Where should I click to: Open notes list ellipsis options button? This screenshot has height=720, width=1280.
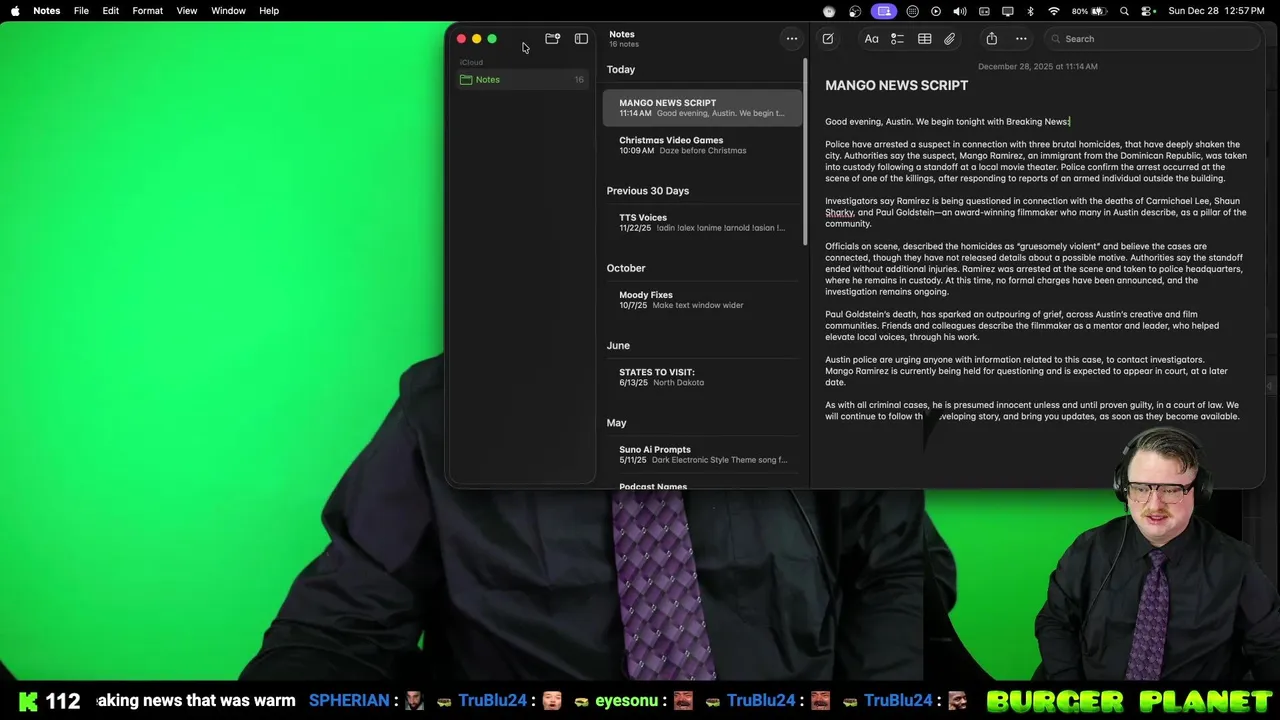(792, 39)
